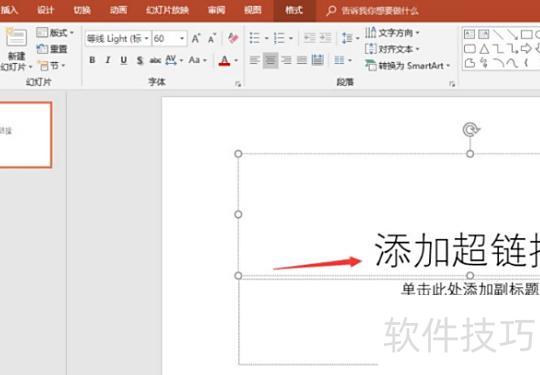This screenshot has width=540, height=375.
Task: Toggle bold formatting
Action: tap(92, 60)
